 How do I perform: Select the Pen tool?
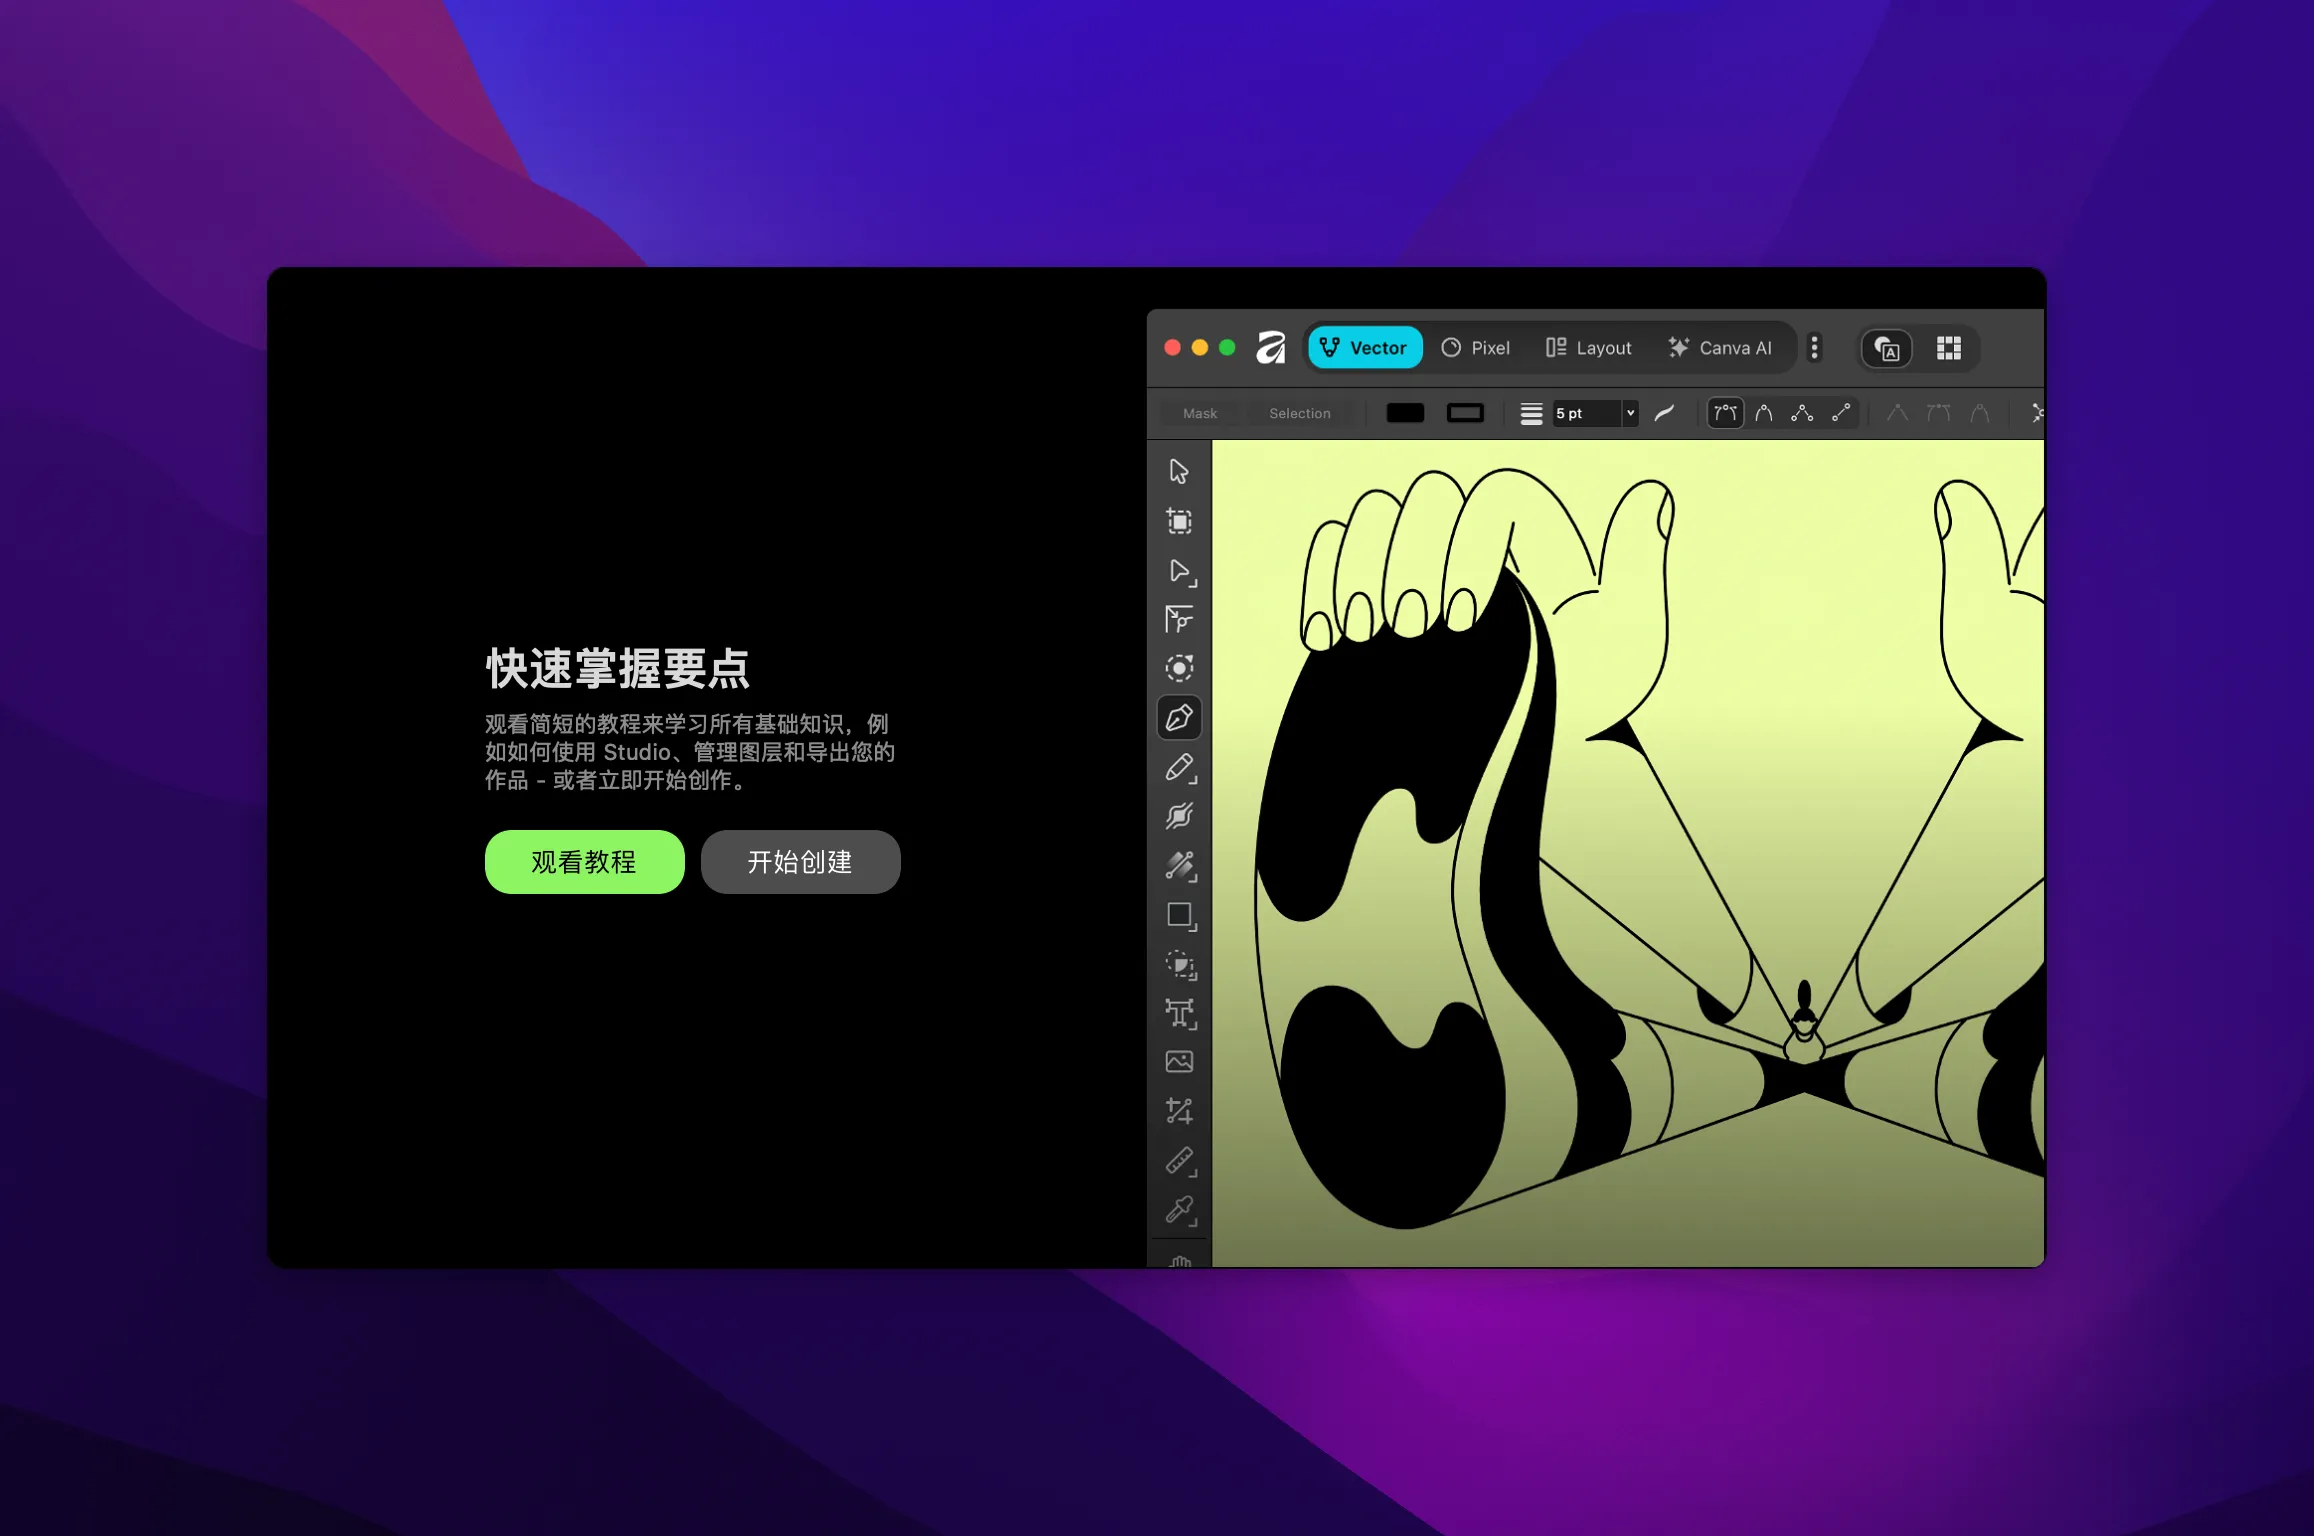[x=1179, y=718]
